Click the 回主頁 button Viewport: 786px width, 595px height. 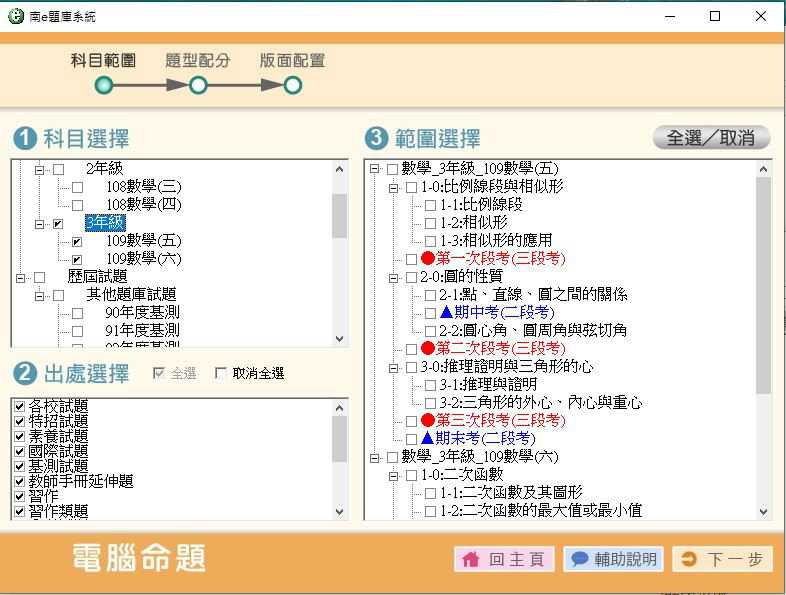coord(504,559)
